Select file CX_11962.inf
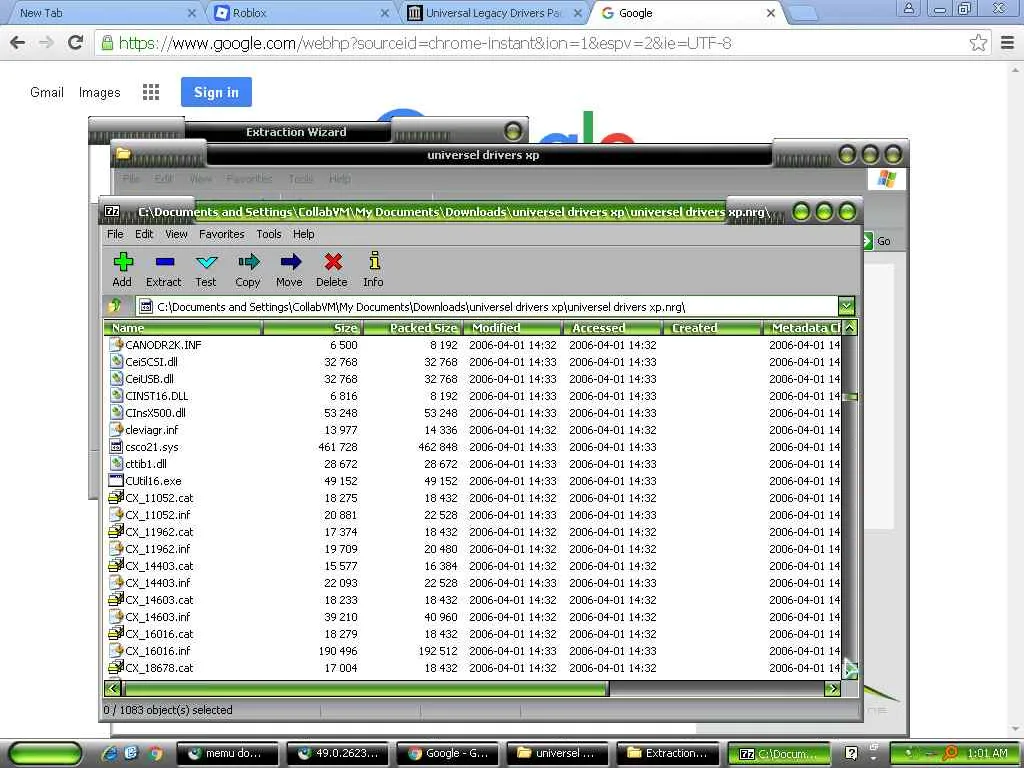The height and width of the screenshot is (768, 1024). pyautogui.click(x=158, y=549)
